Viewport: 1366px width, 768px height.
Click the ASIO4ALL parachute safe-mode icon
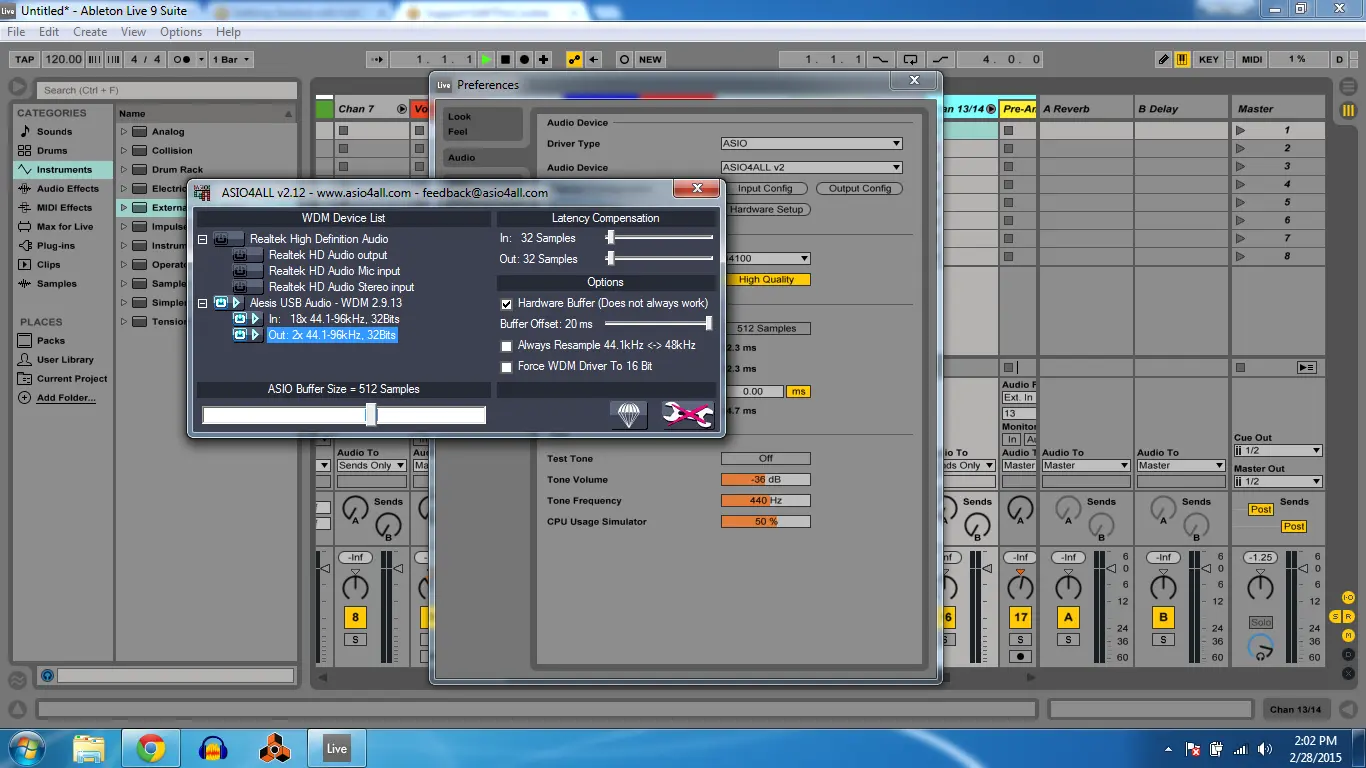coord(629,415)
